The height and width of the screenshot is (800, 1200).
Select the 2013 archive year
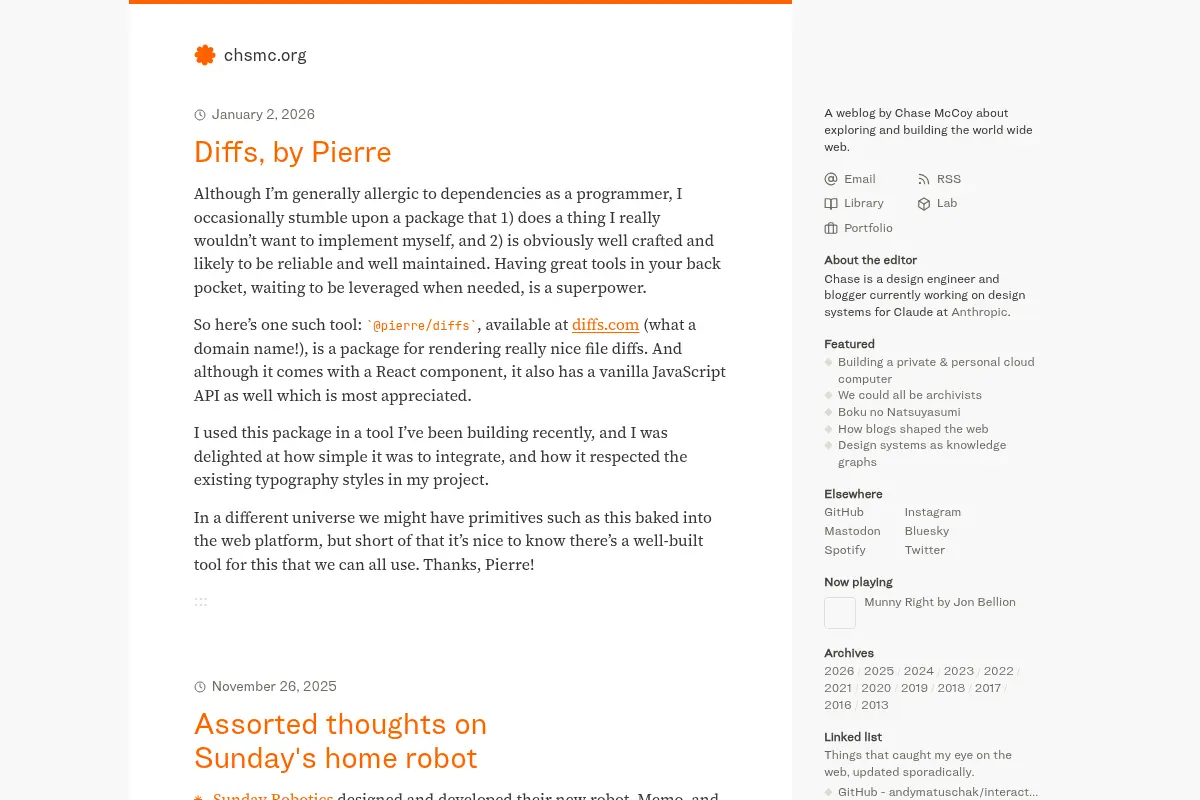pyautogui.click(x=875, y=705)
